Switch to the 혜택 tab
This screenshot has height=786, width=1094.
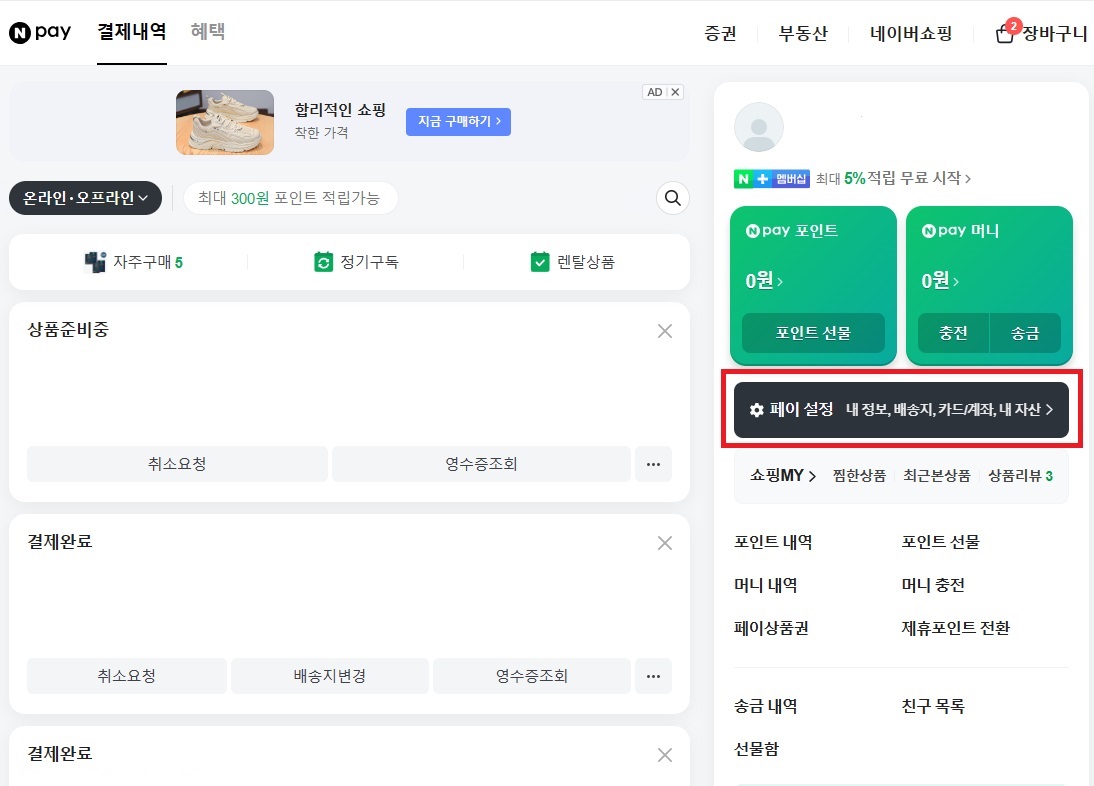coord(208,32)
